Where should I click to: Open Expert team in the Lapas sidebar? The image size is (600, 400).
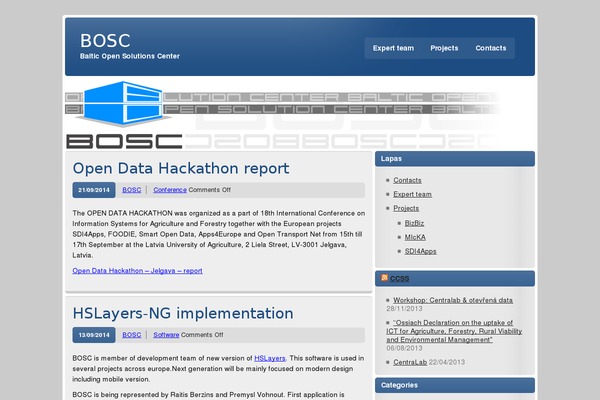pyautogui.click(x=412, y=194)
